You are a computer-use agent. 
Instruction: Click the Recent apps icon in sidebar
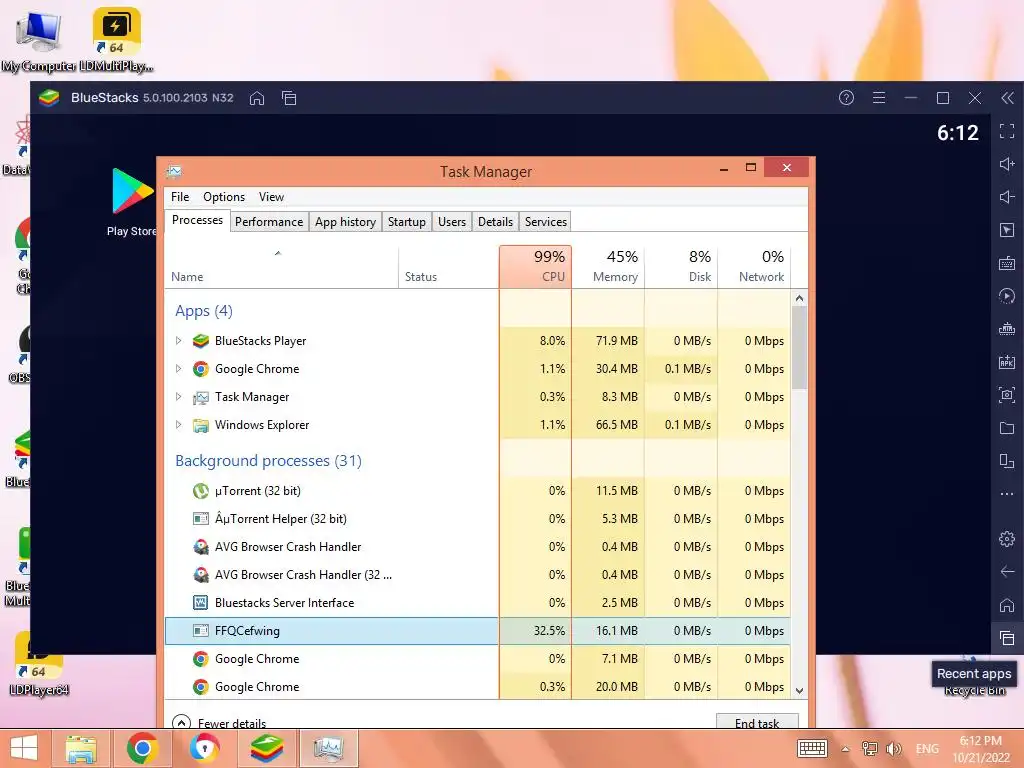pyautogui.click(x=1007, y=638)
